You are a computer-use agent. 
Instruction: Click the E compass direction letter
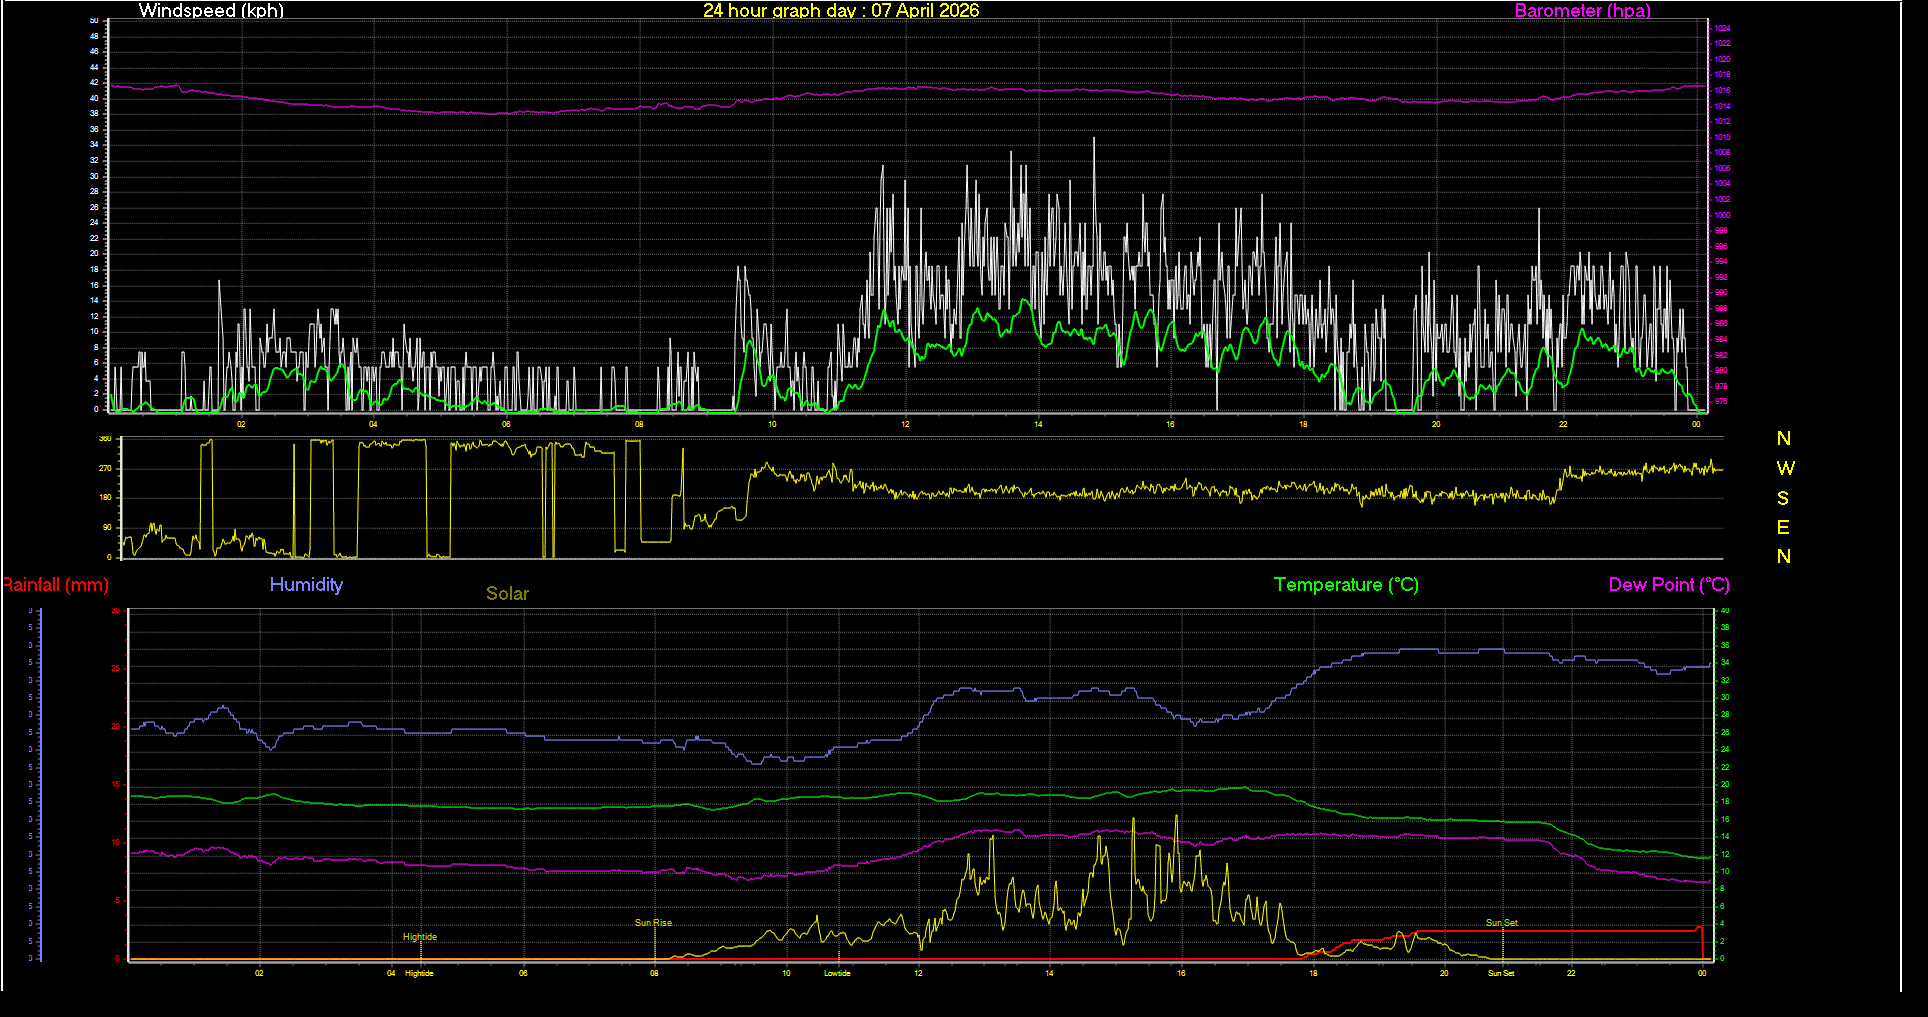tap(1783, 527)
